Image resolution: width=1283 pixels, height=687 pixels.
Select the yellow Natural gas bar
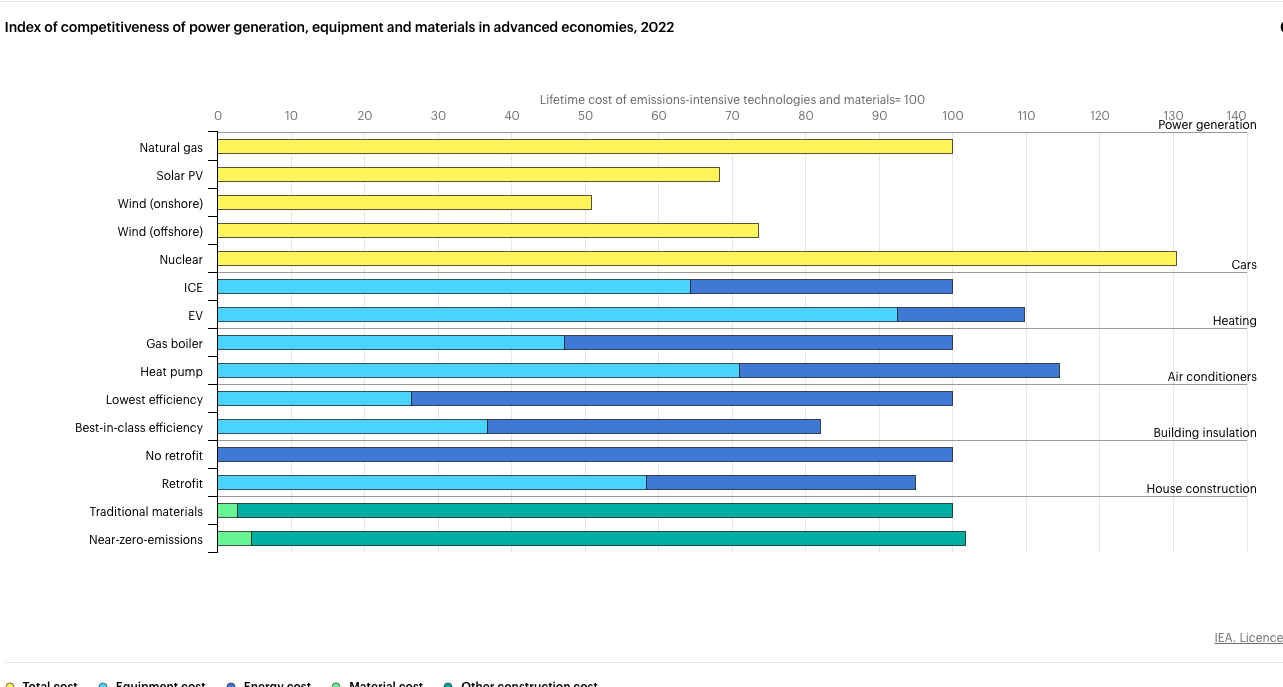(x=584, y=147)
